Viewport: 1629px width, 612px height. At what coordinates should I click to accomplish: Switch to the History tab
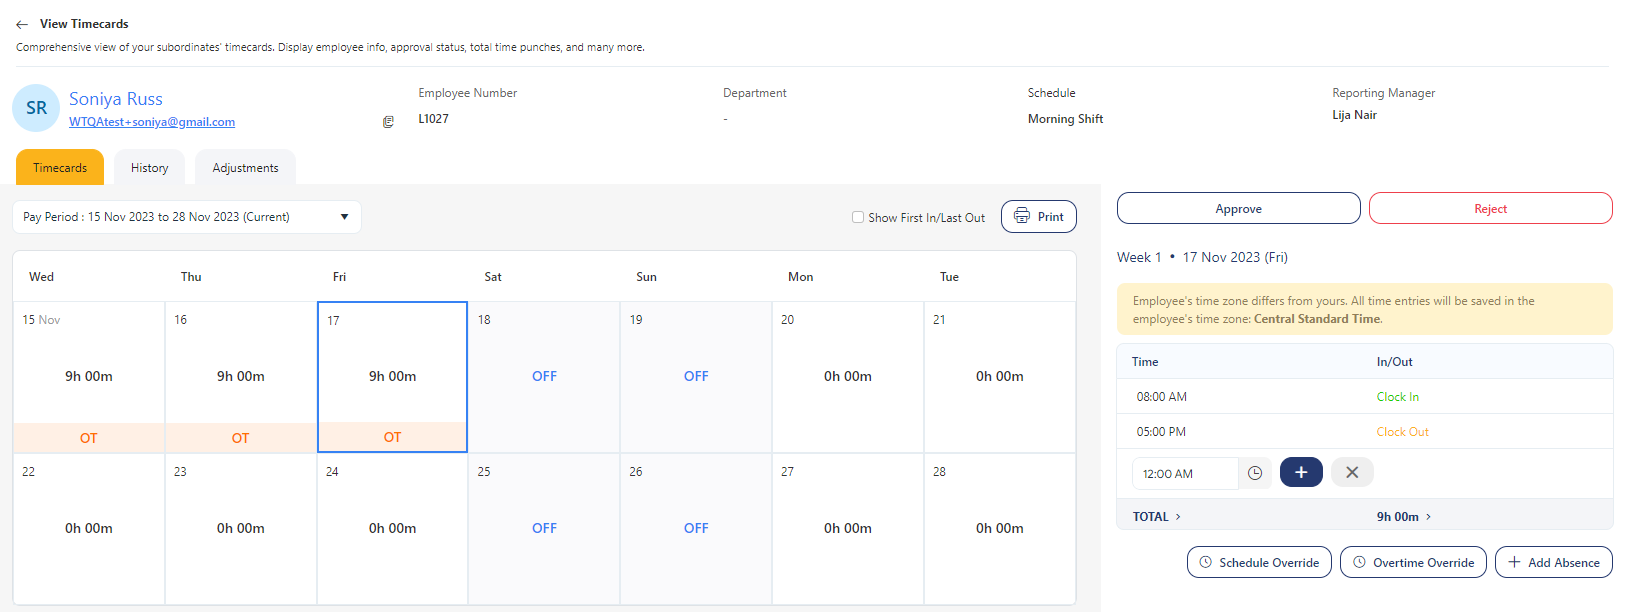[149, 168]
